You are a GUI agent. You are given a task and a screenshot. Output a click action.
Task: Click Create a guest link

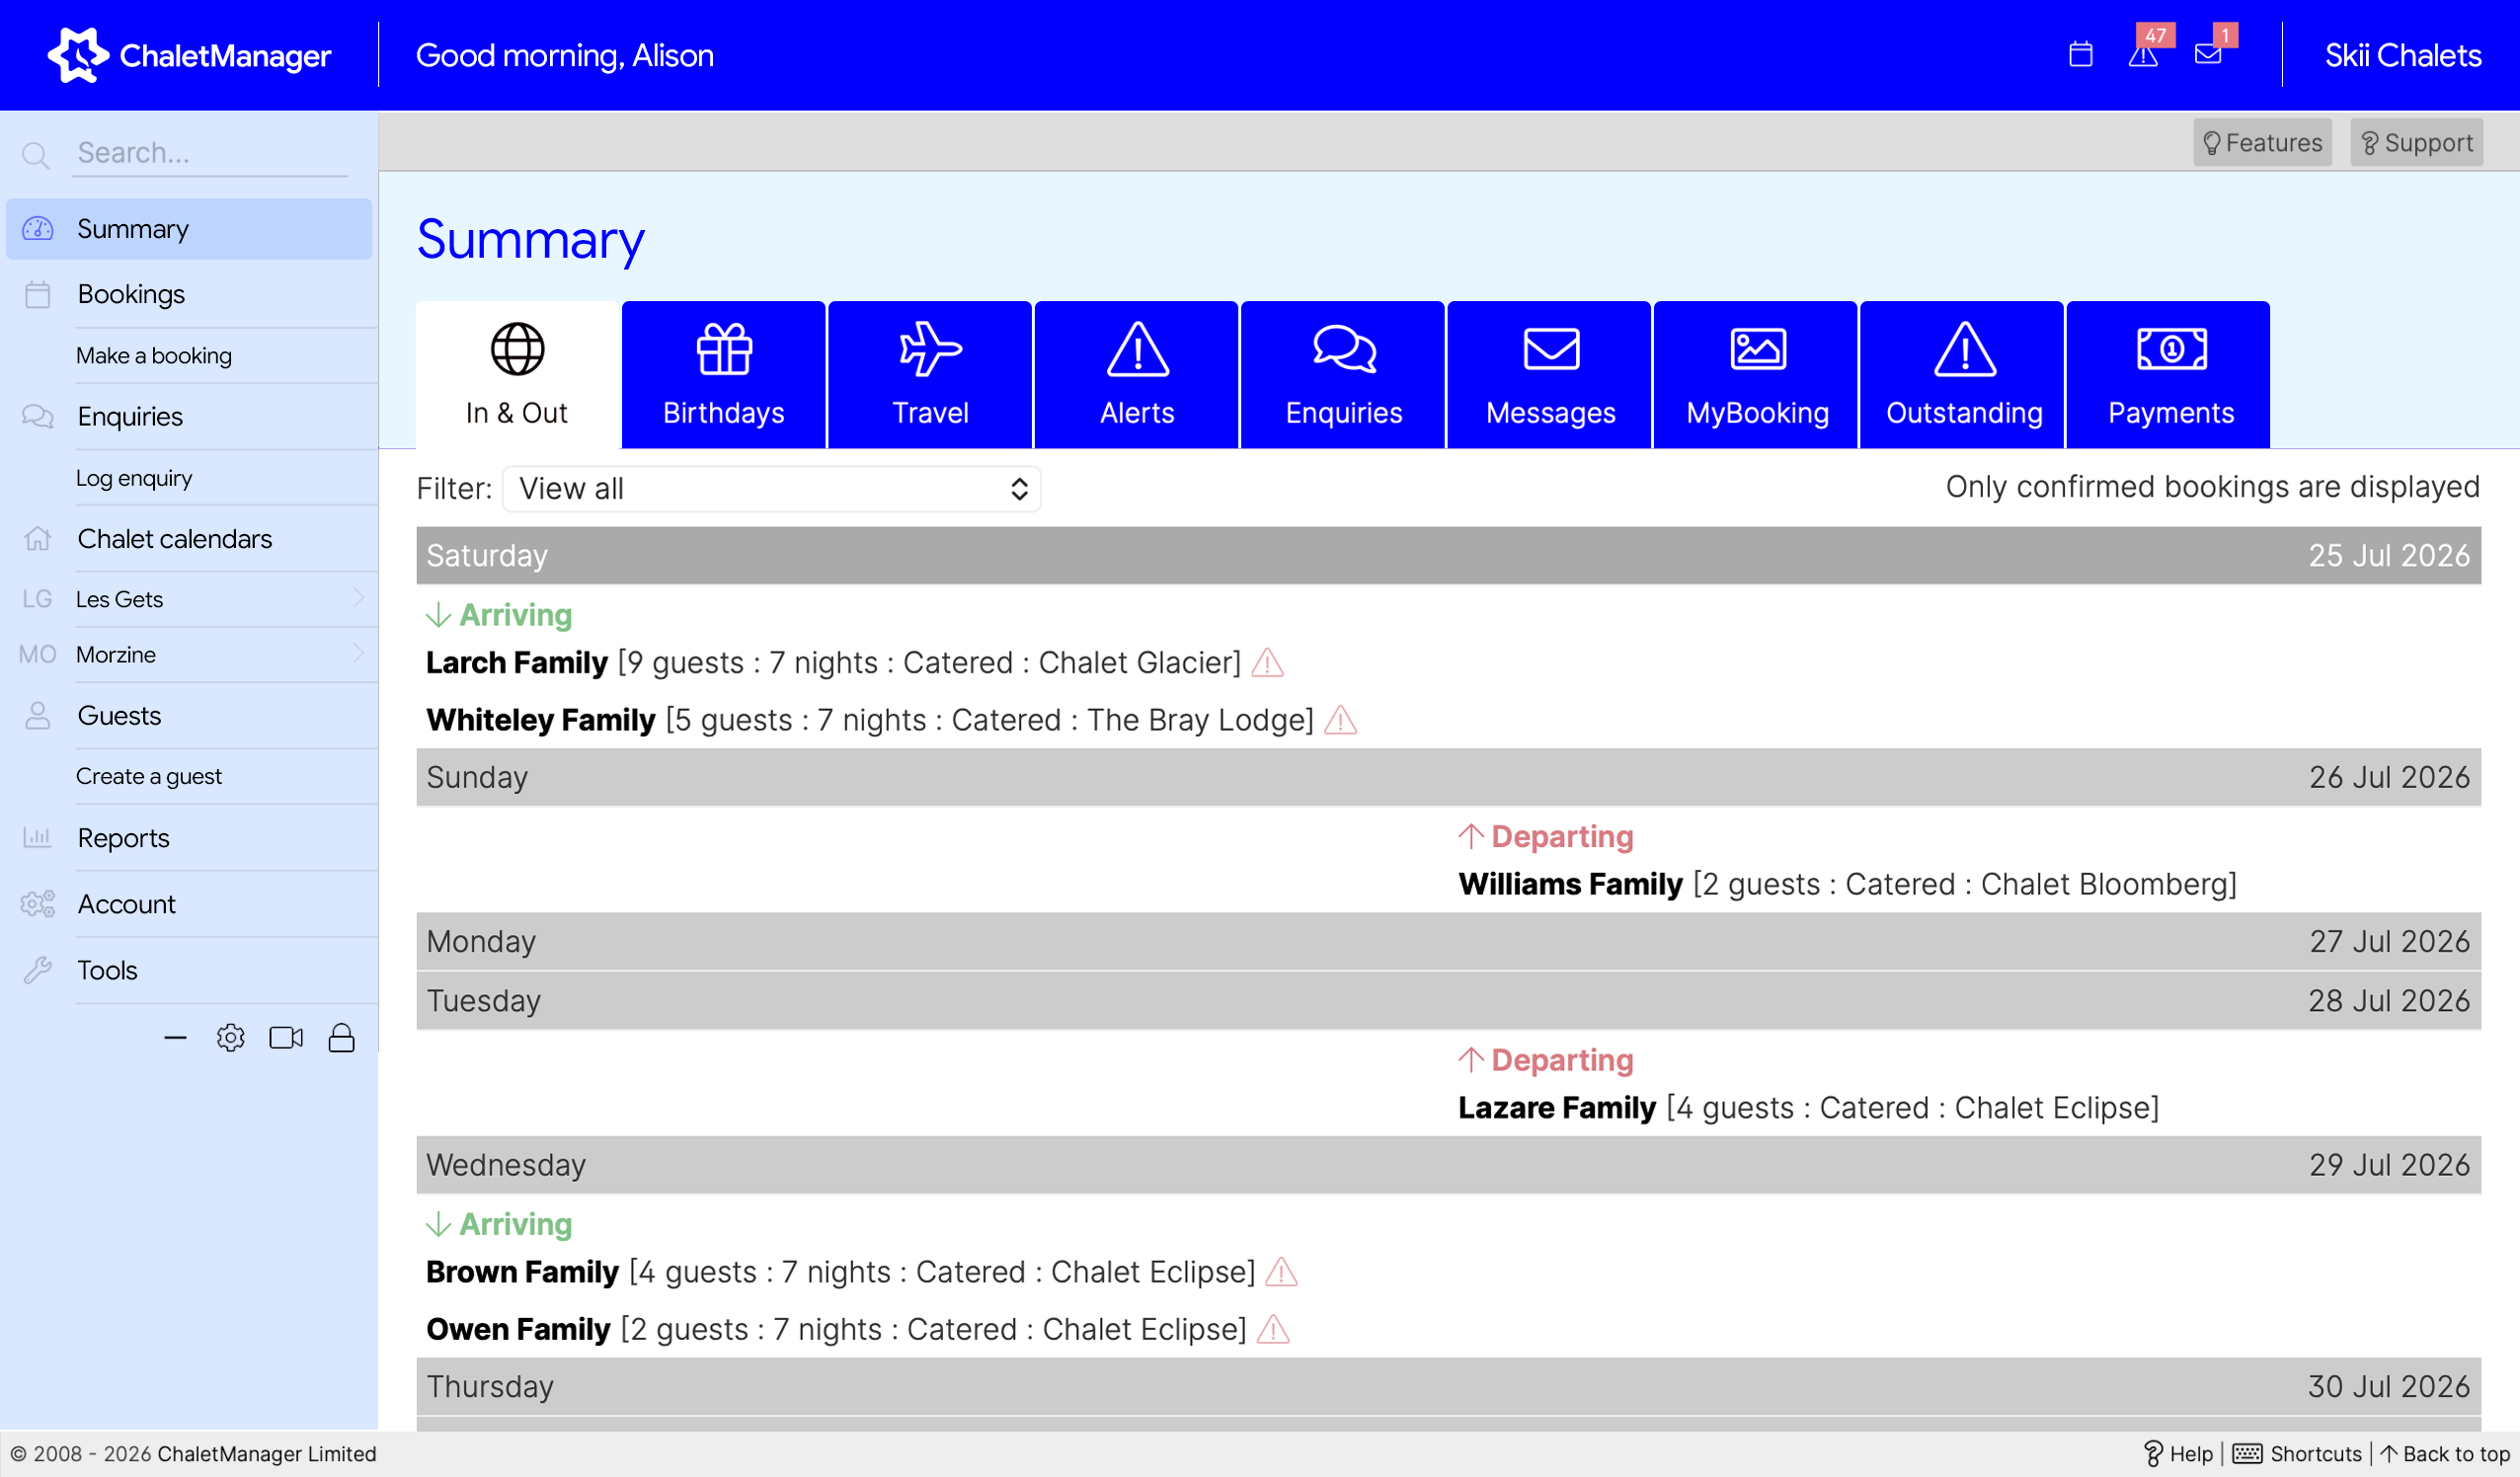click(149, 776)
